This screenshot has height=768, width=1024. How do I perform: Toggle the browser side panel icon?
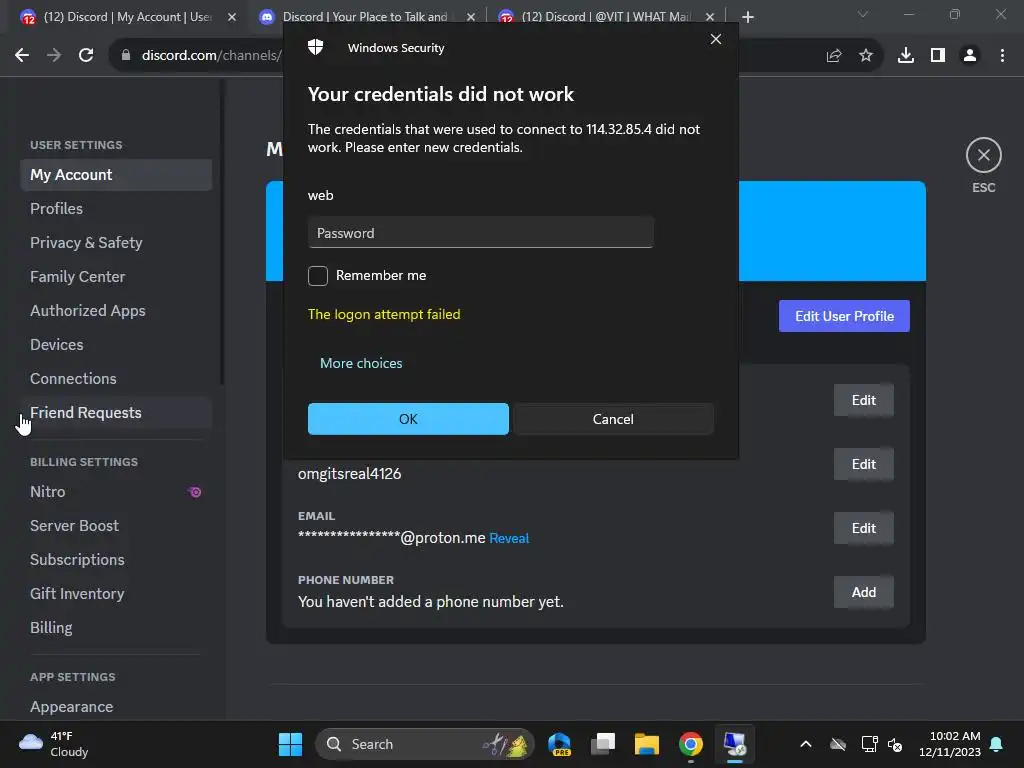[938, 56]
